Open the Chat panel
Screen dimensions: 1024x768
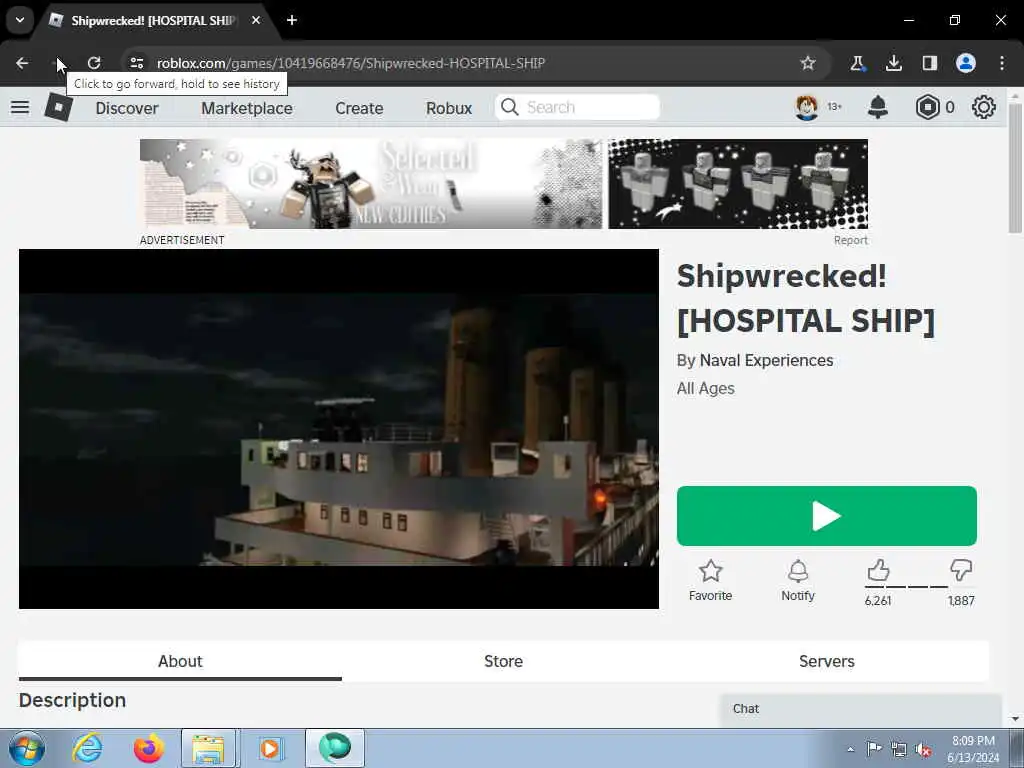[861, 709]
